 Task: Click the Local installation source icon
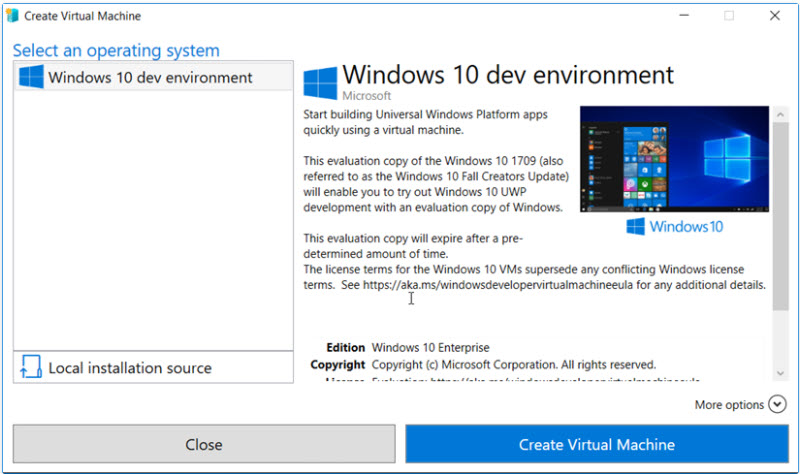click(30, 368)
